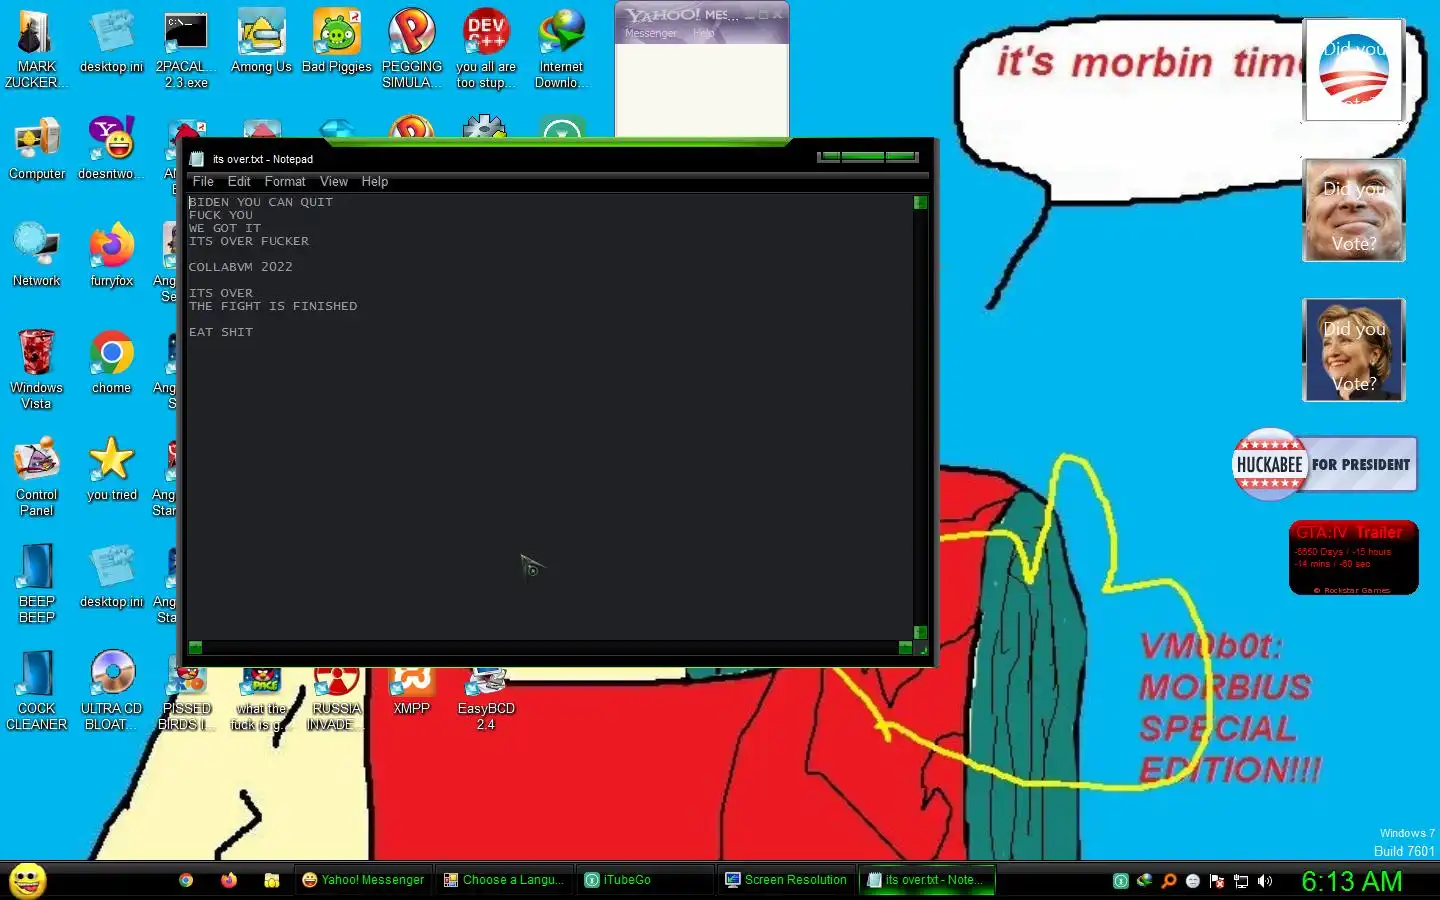Click Notepad scroll down arrow
The width and height of the screenshot is (1440, 900).
[x=920, y=632]
